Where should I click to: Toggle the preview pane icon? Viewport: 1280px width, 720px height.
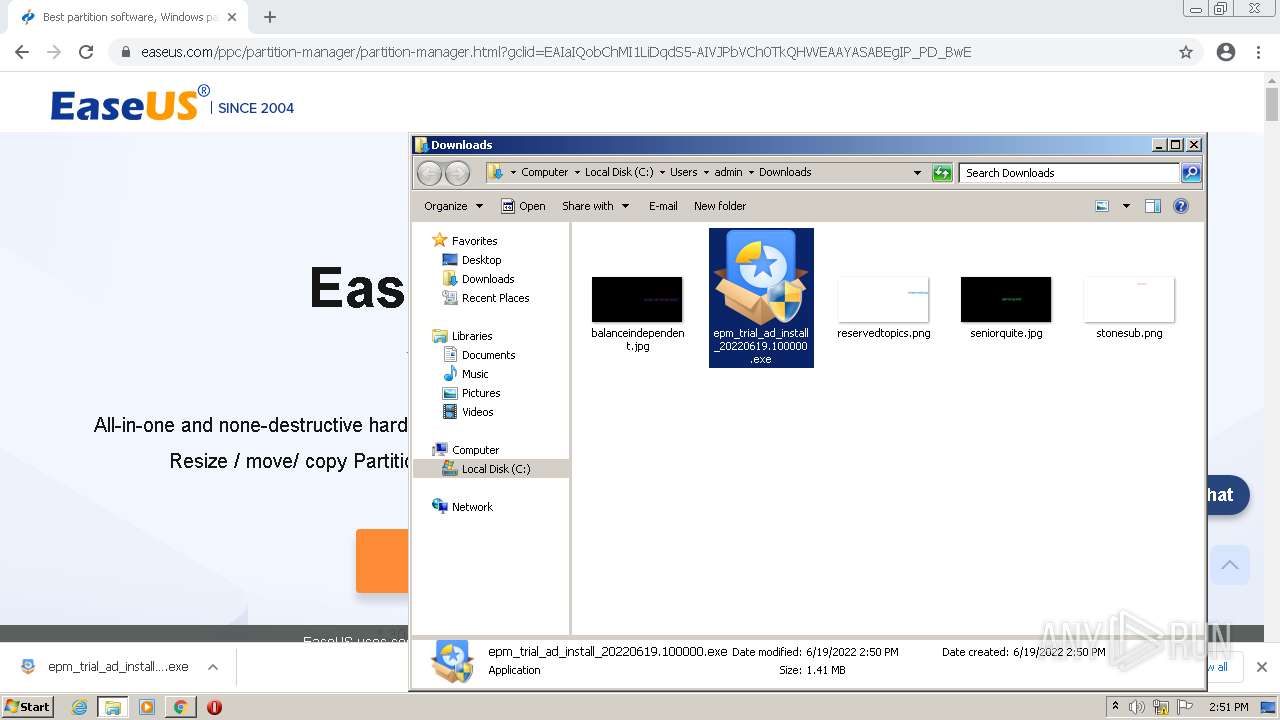pos(1153,206)
